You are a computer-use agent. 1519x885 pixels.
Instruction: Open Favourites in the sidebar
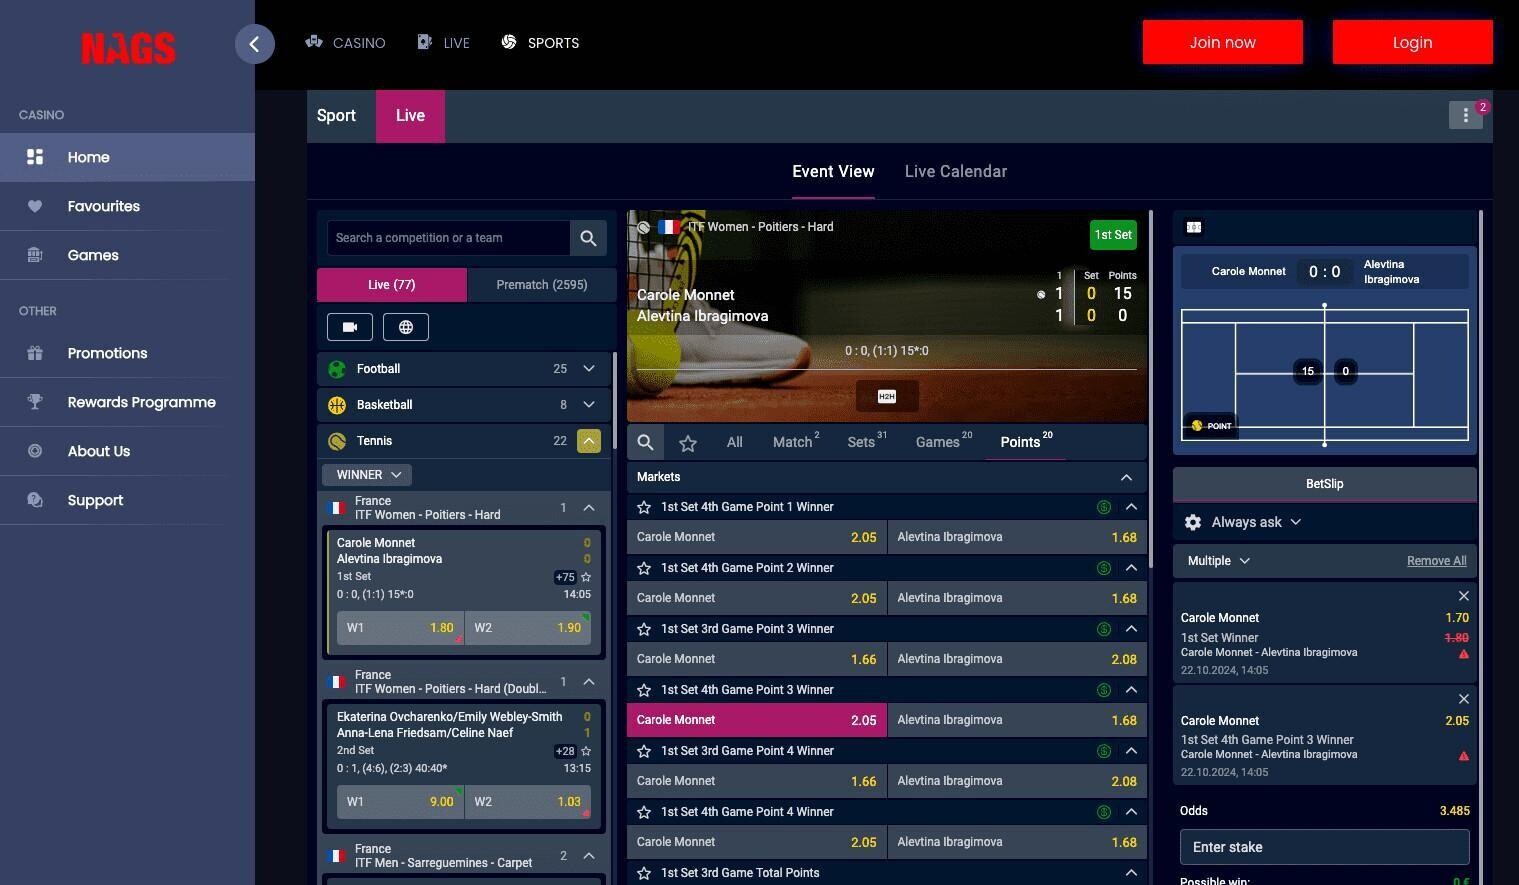[127, 206]
